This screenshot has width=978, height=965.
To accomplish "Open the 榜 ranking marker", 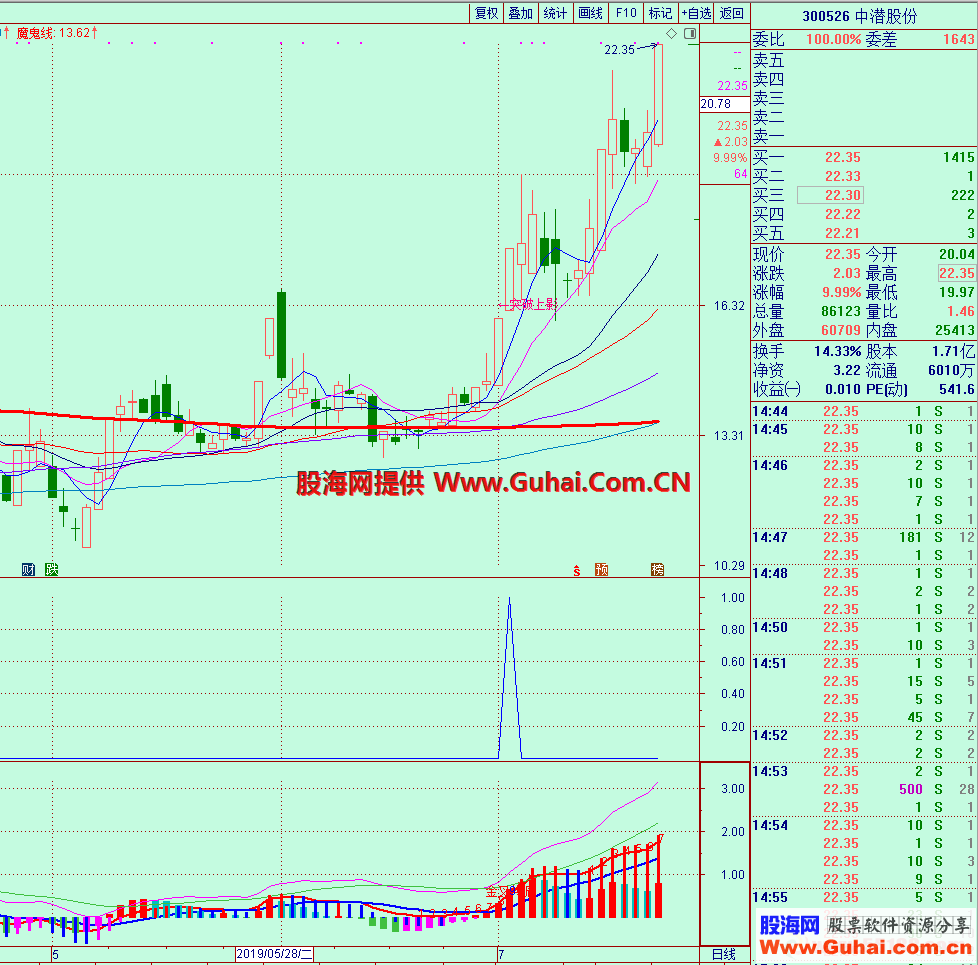I will 657,569.
